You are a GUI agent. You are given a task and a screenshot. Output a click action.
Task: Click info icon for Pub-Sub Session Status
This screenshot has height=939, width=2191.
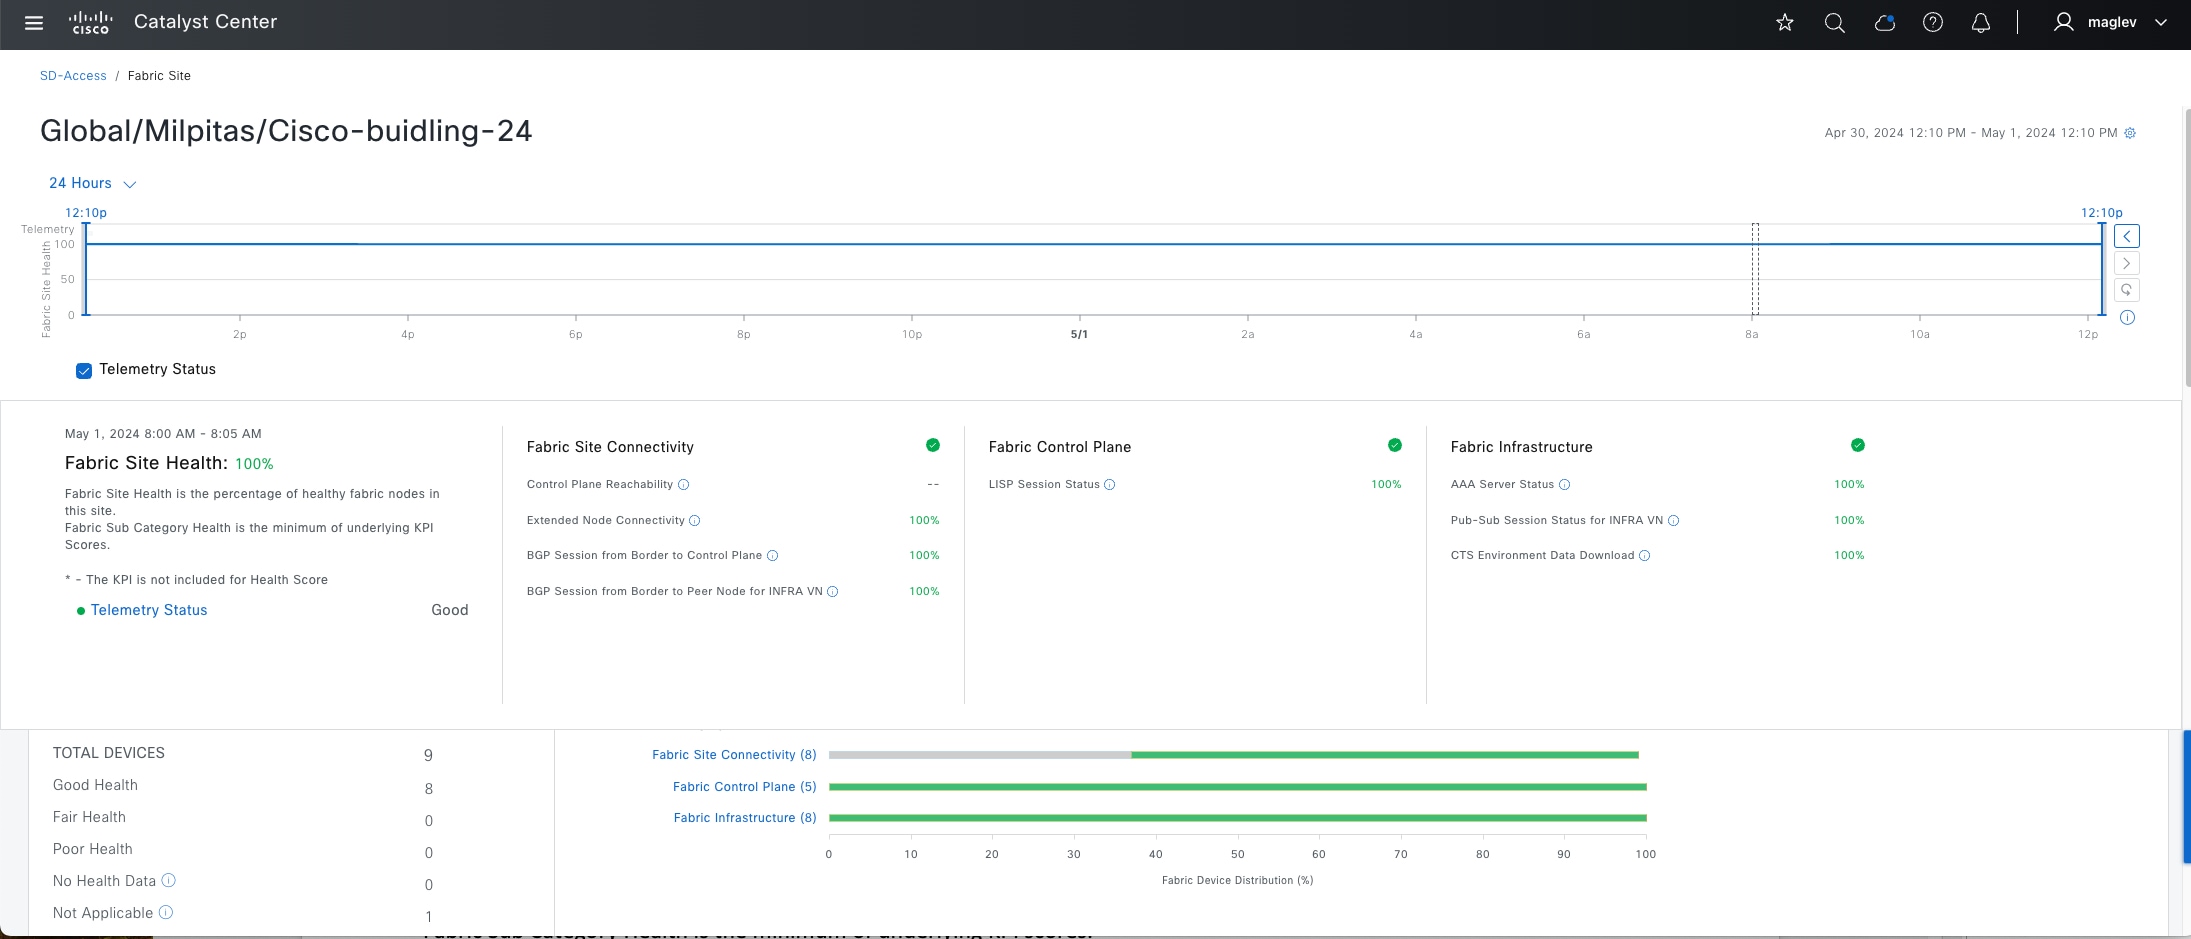[1674, 521]
